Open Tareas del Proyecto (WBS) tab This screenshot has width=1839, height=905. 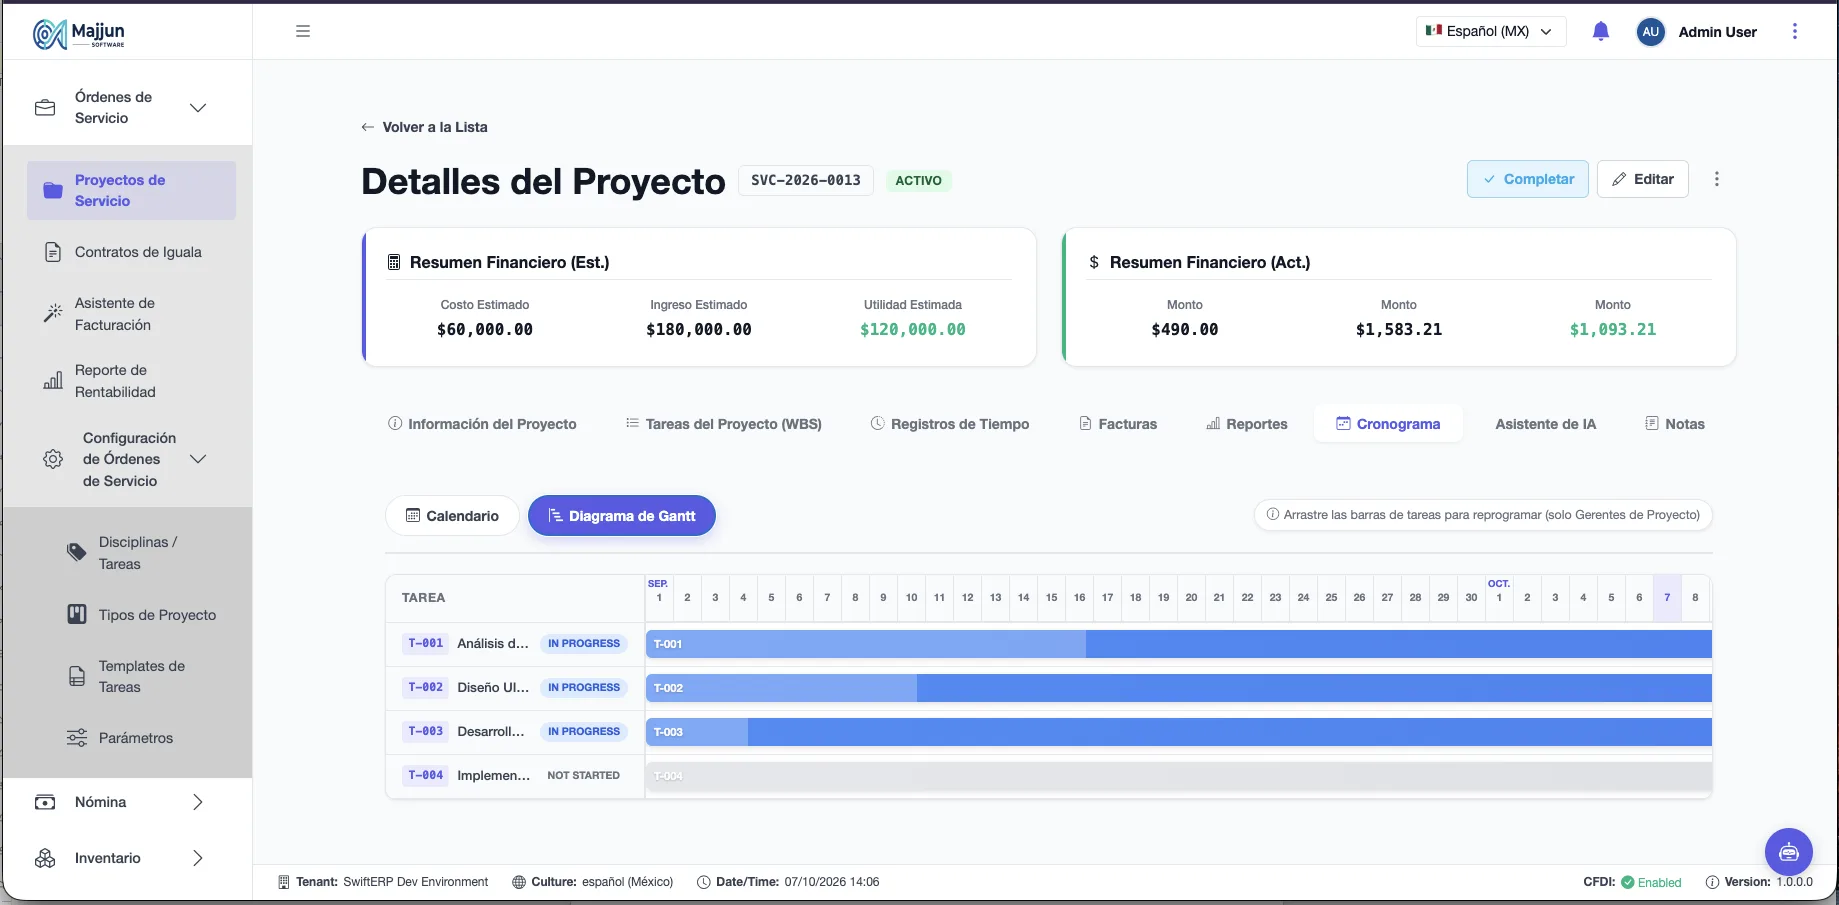click(724, 424)
